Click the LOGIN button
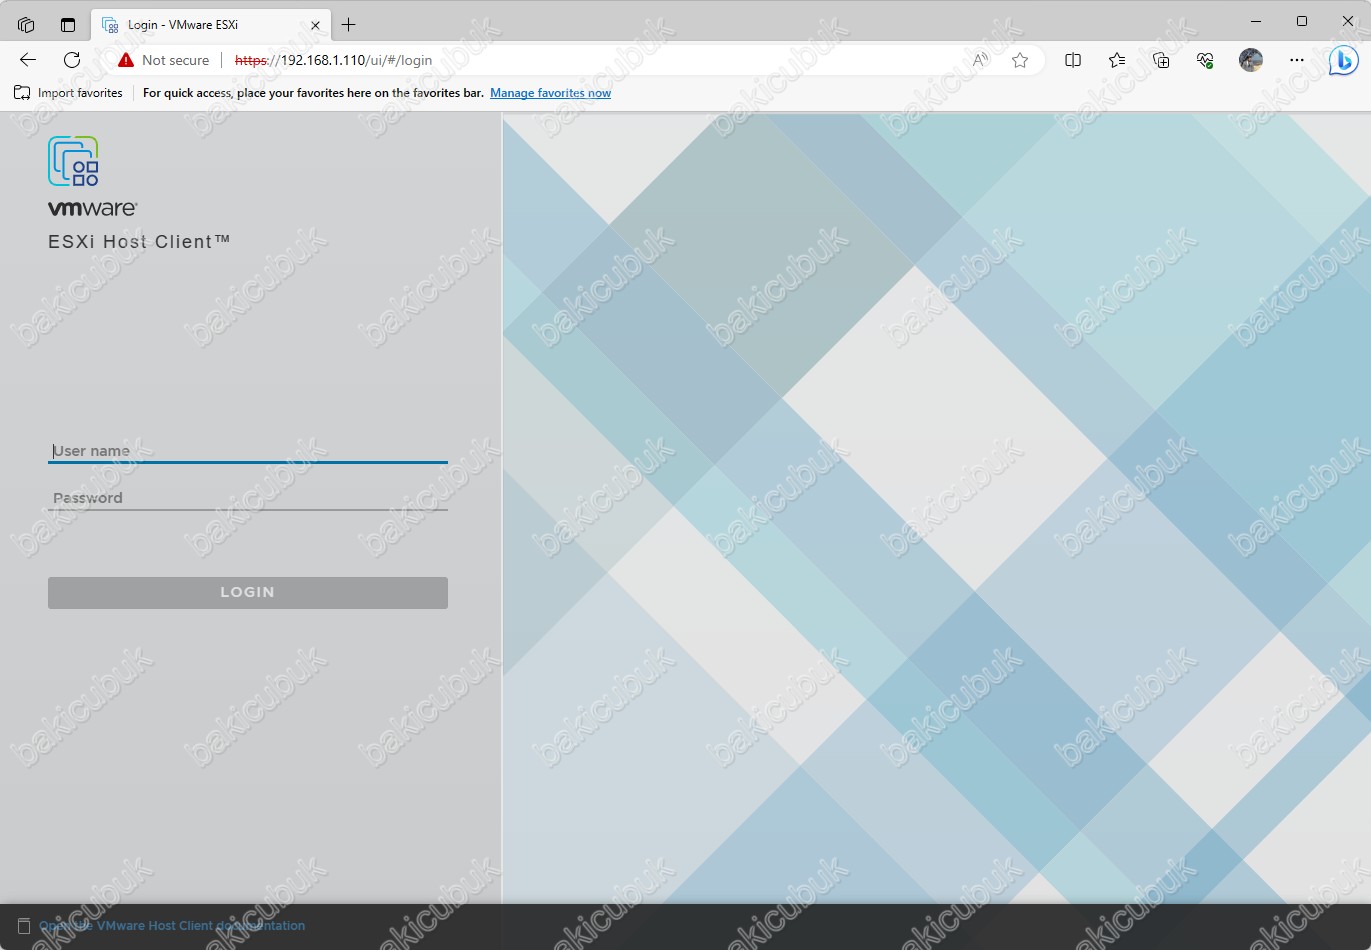 pyautogui.click(x=247, y=592)
